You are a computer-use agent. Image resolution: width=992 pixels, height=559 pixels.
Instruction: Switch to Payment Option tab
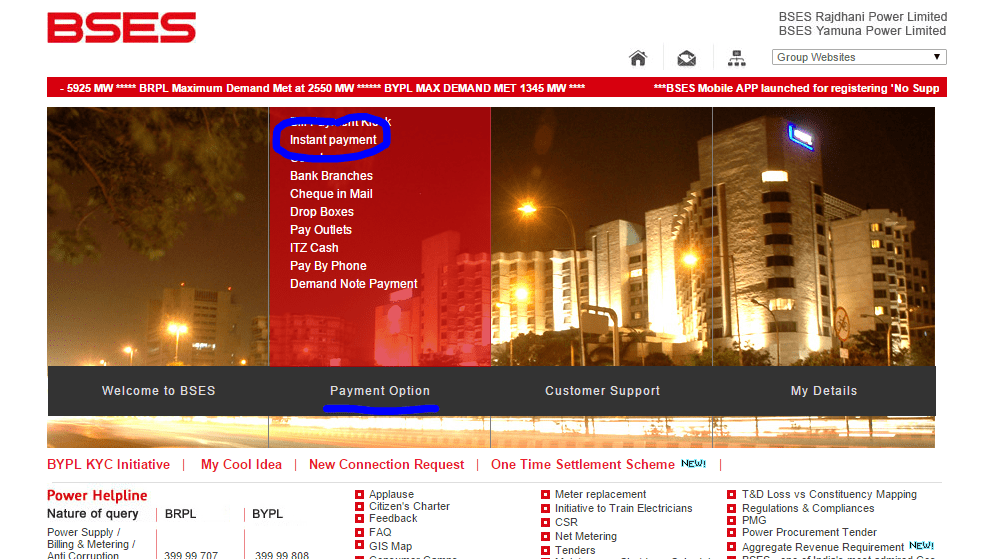(x=380, y=391)
